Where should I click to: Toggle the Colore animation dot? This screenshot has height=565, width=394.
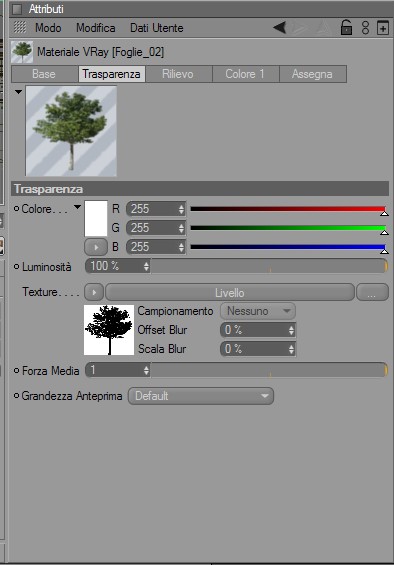click(16, 209)
